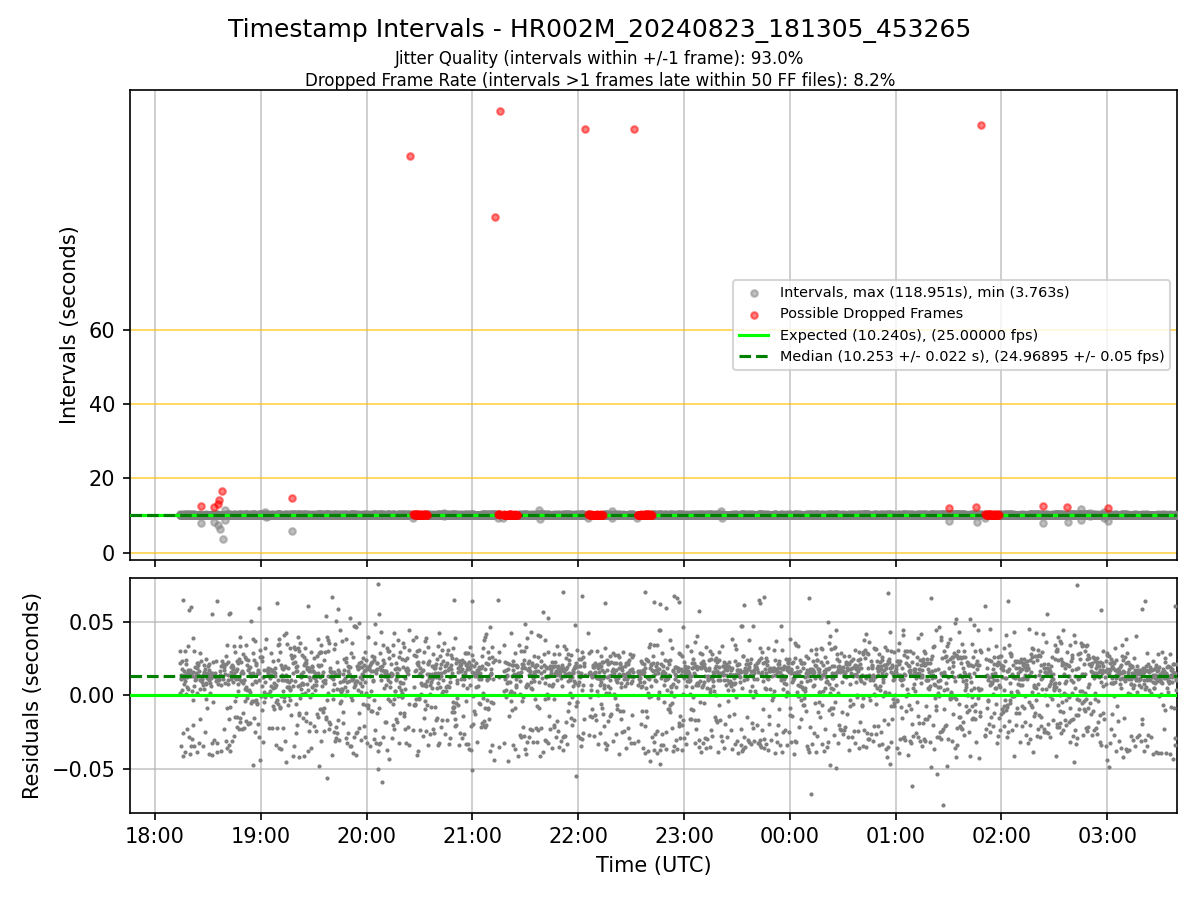Click the 'Residuals (seconds)' y-axis label
Image resolution: width=1200 pixels, height=900 pixels.
point(32,696)
